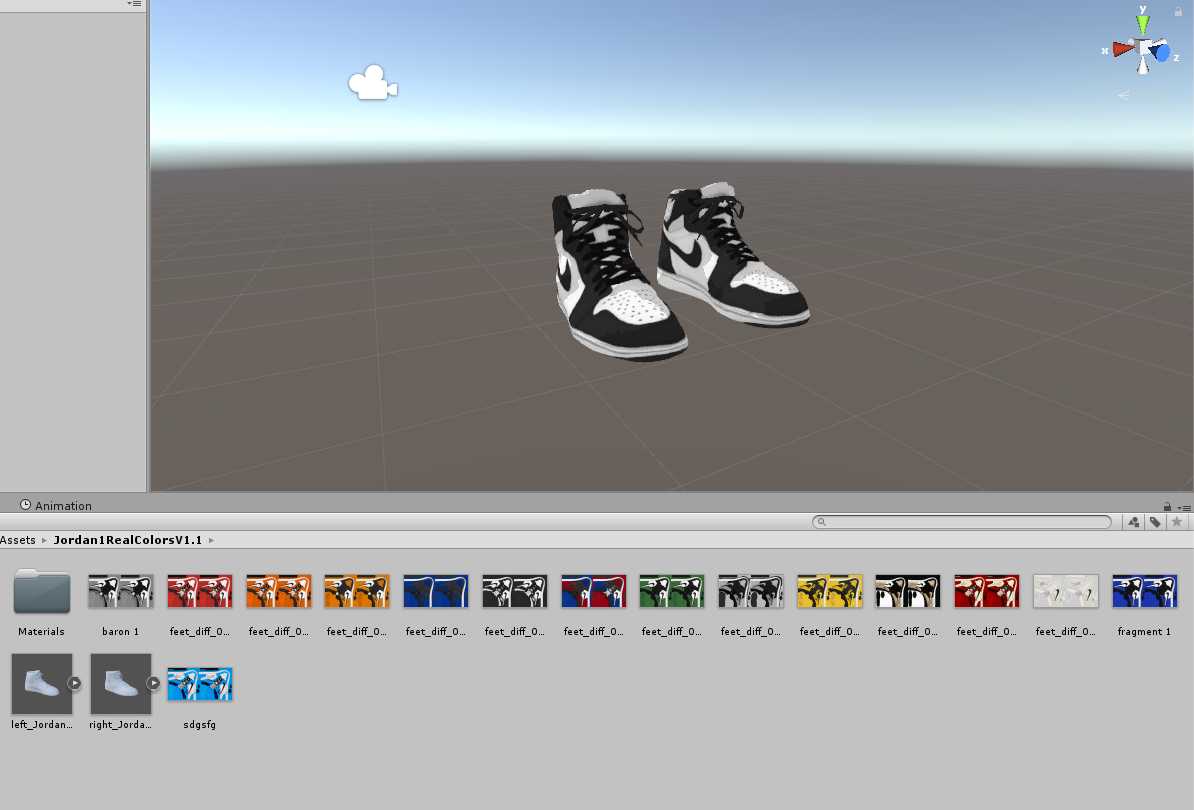Click the blue Z axis cone
Image resolution: width=1194 pixels, height=810 pixels.
click(1160, 53)
